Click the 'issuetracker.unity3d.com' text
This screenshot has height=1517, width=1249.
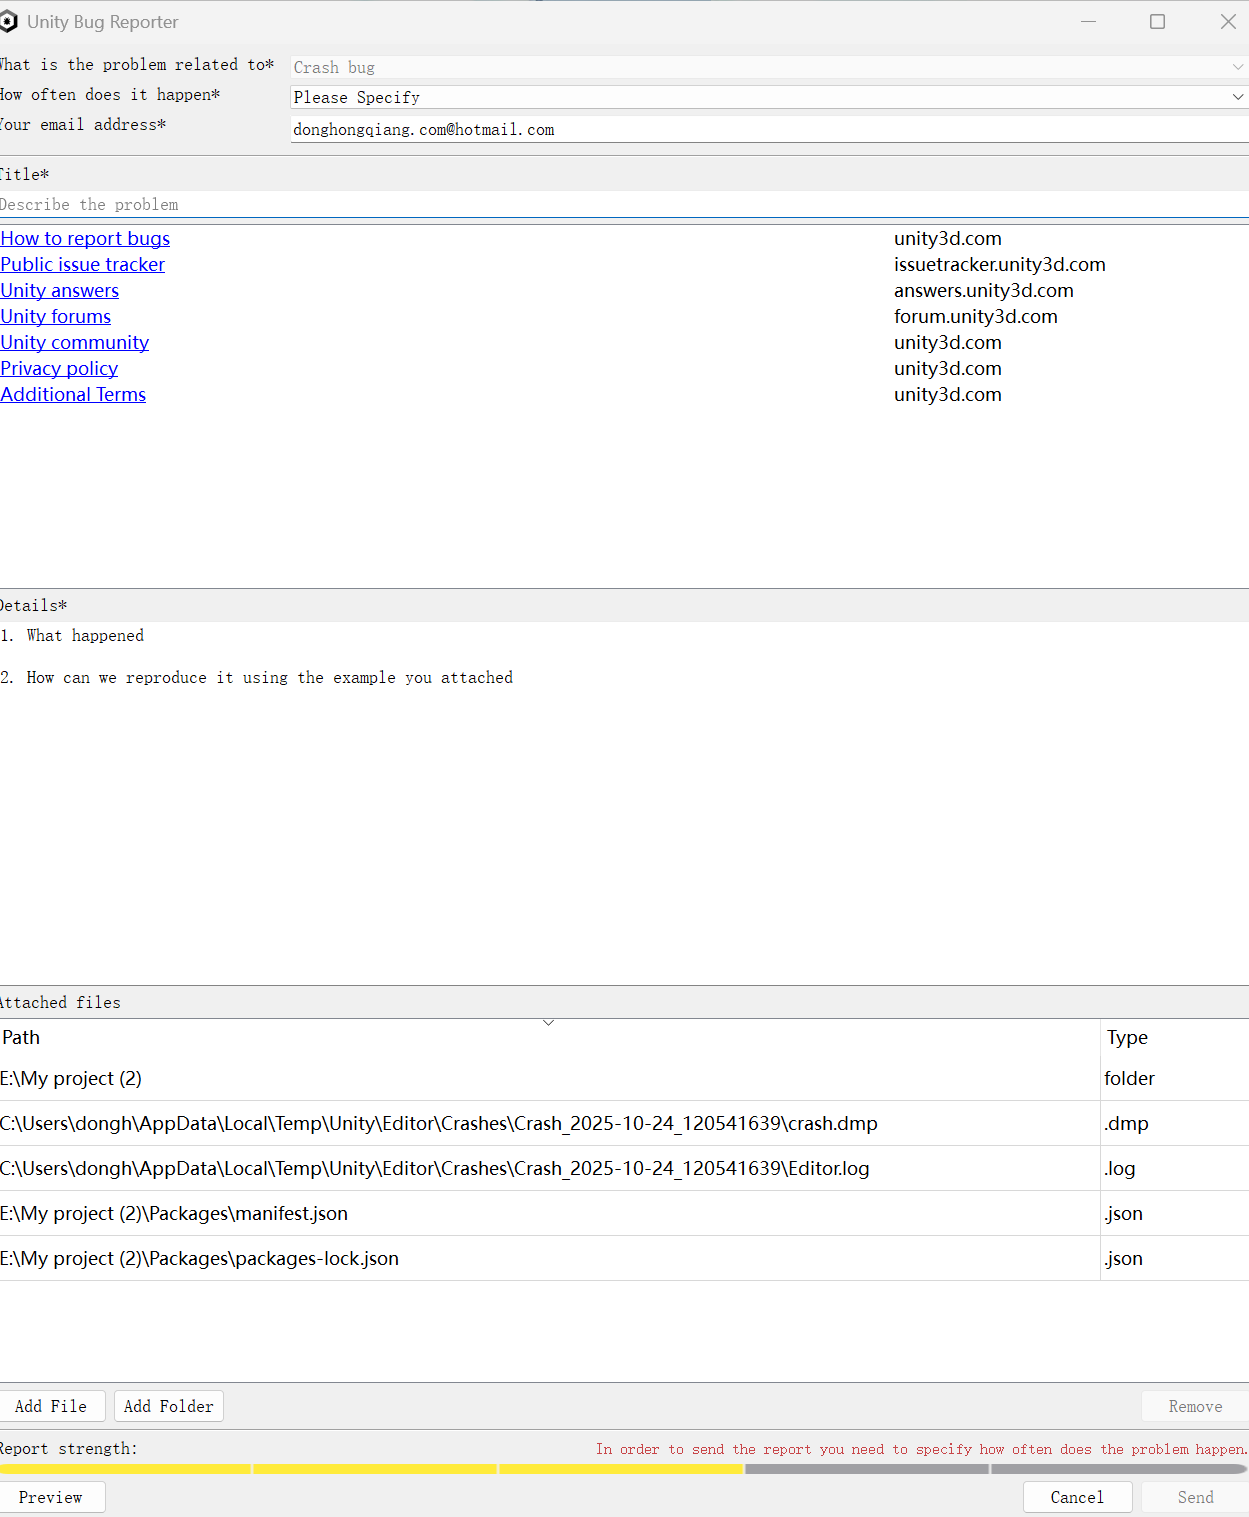pos(1000,264)
